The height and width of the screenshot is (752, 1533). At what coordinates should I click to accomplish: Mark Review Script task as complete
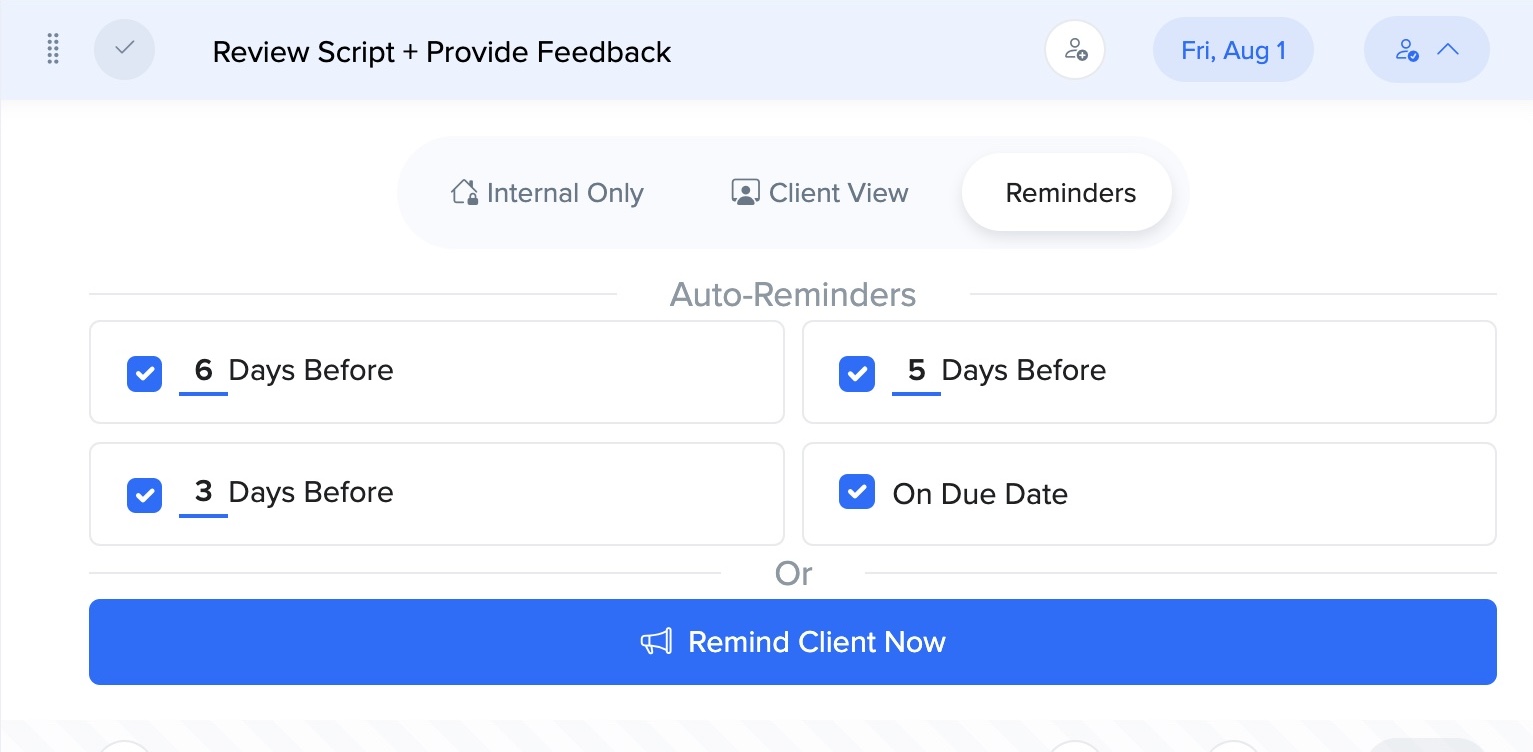pyautogui.click(x=125, y=49)
